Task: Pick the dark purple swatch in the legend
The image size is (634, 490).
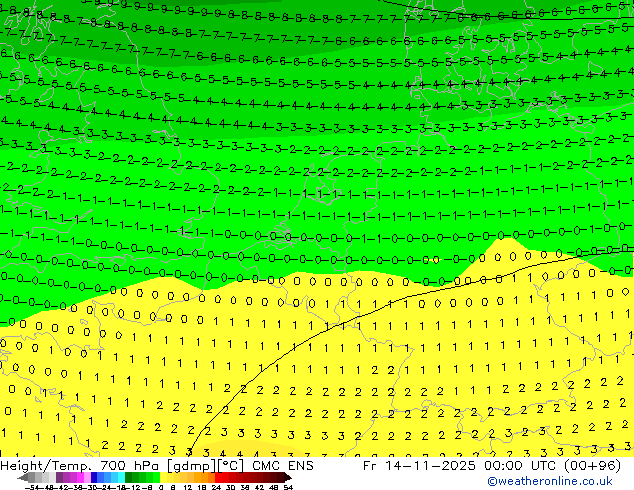Action: (59, 477)
